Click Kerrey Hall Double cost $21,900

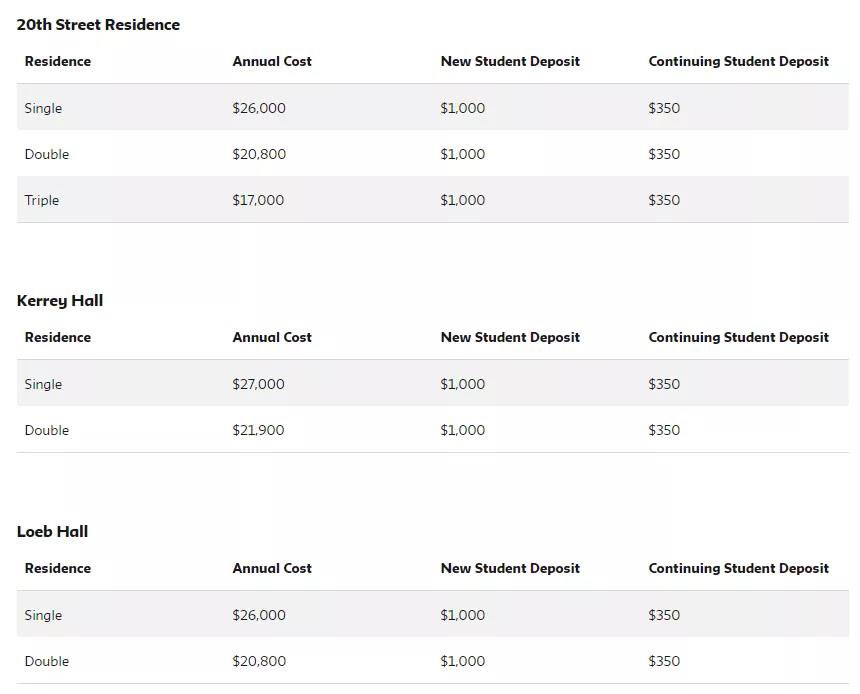[x=258, y=430]
